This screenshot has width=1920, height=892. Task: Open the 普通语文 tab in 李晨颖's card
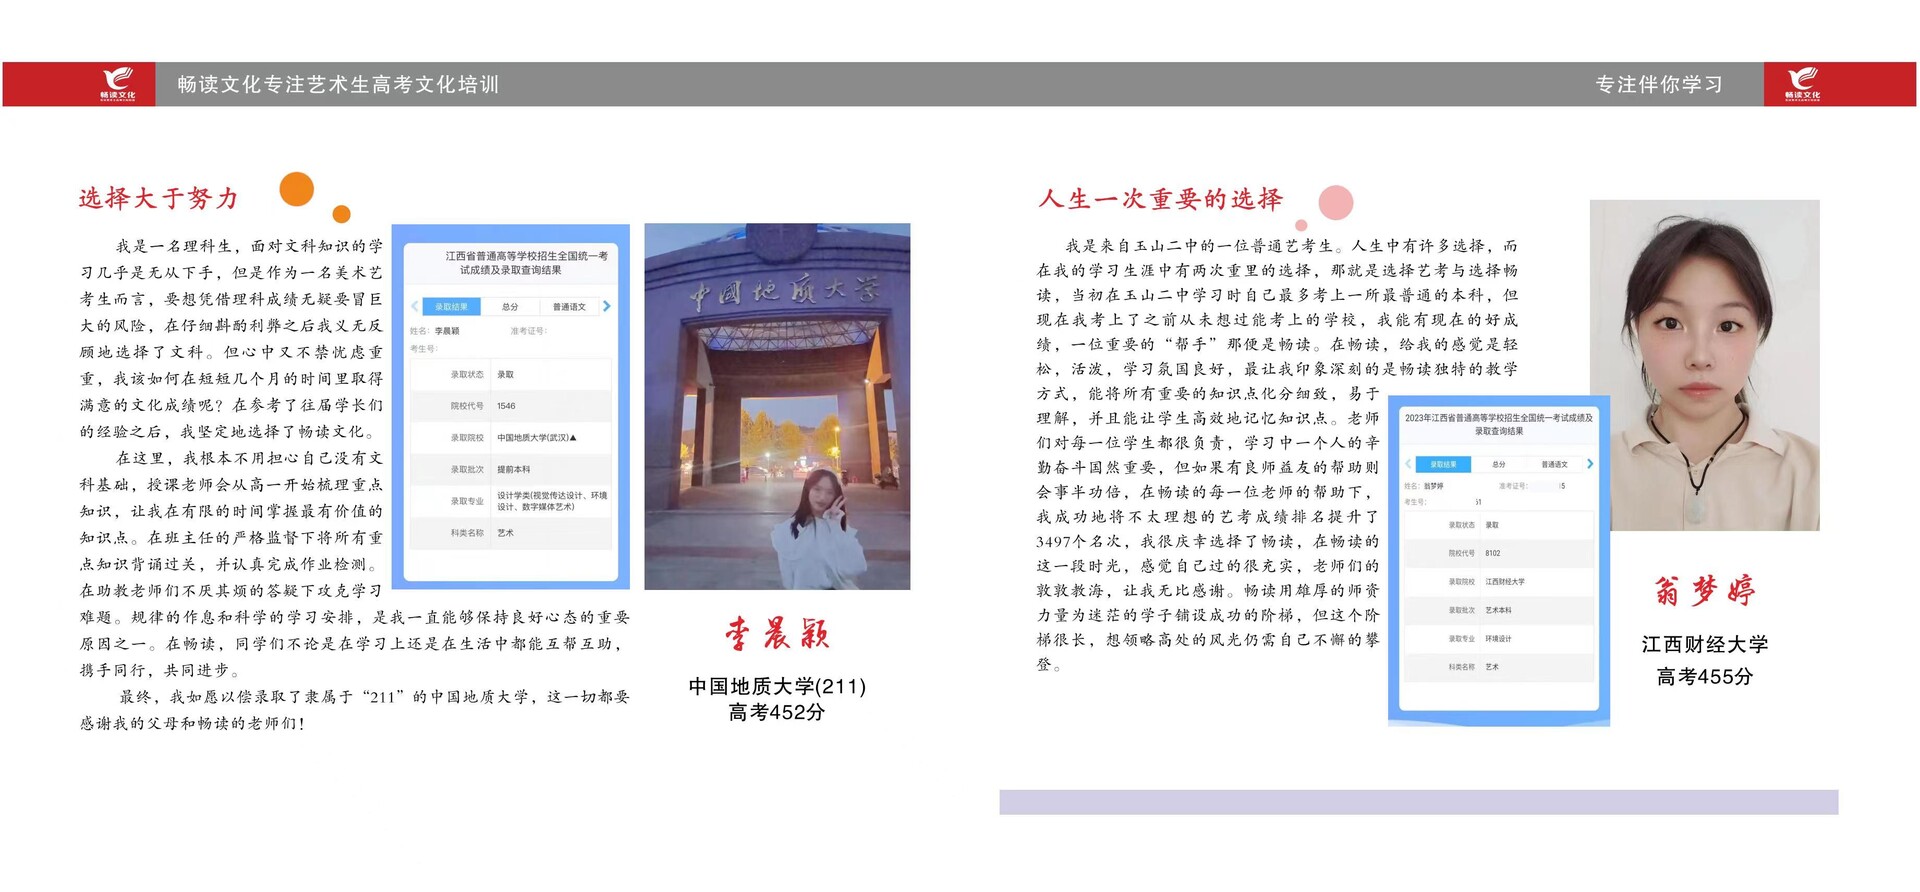pyautogui.click(x=569, y=306)
